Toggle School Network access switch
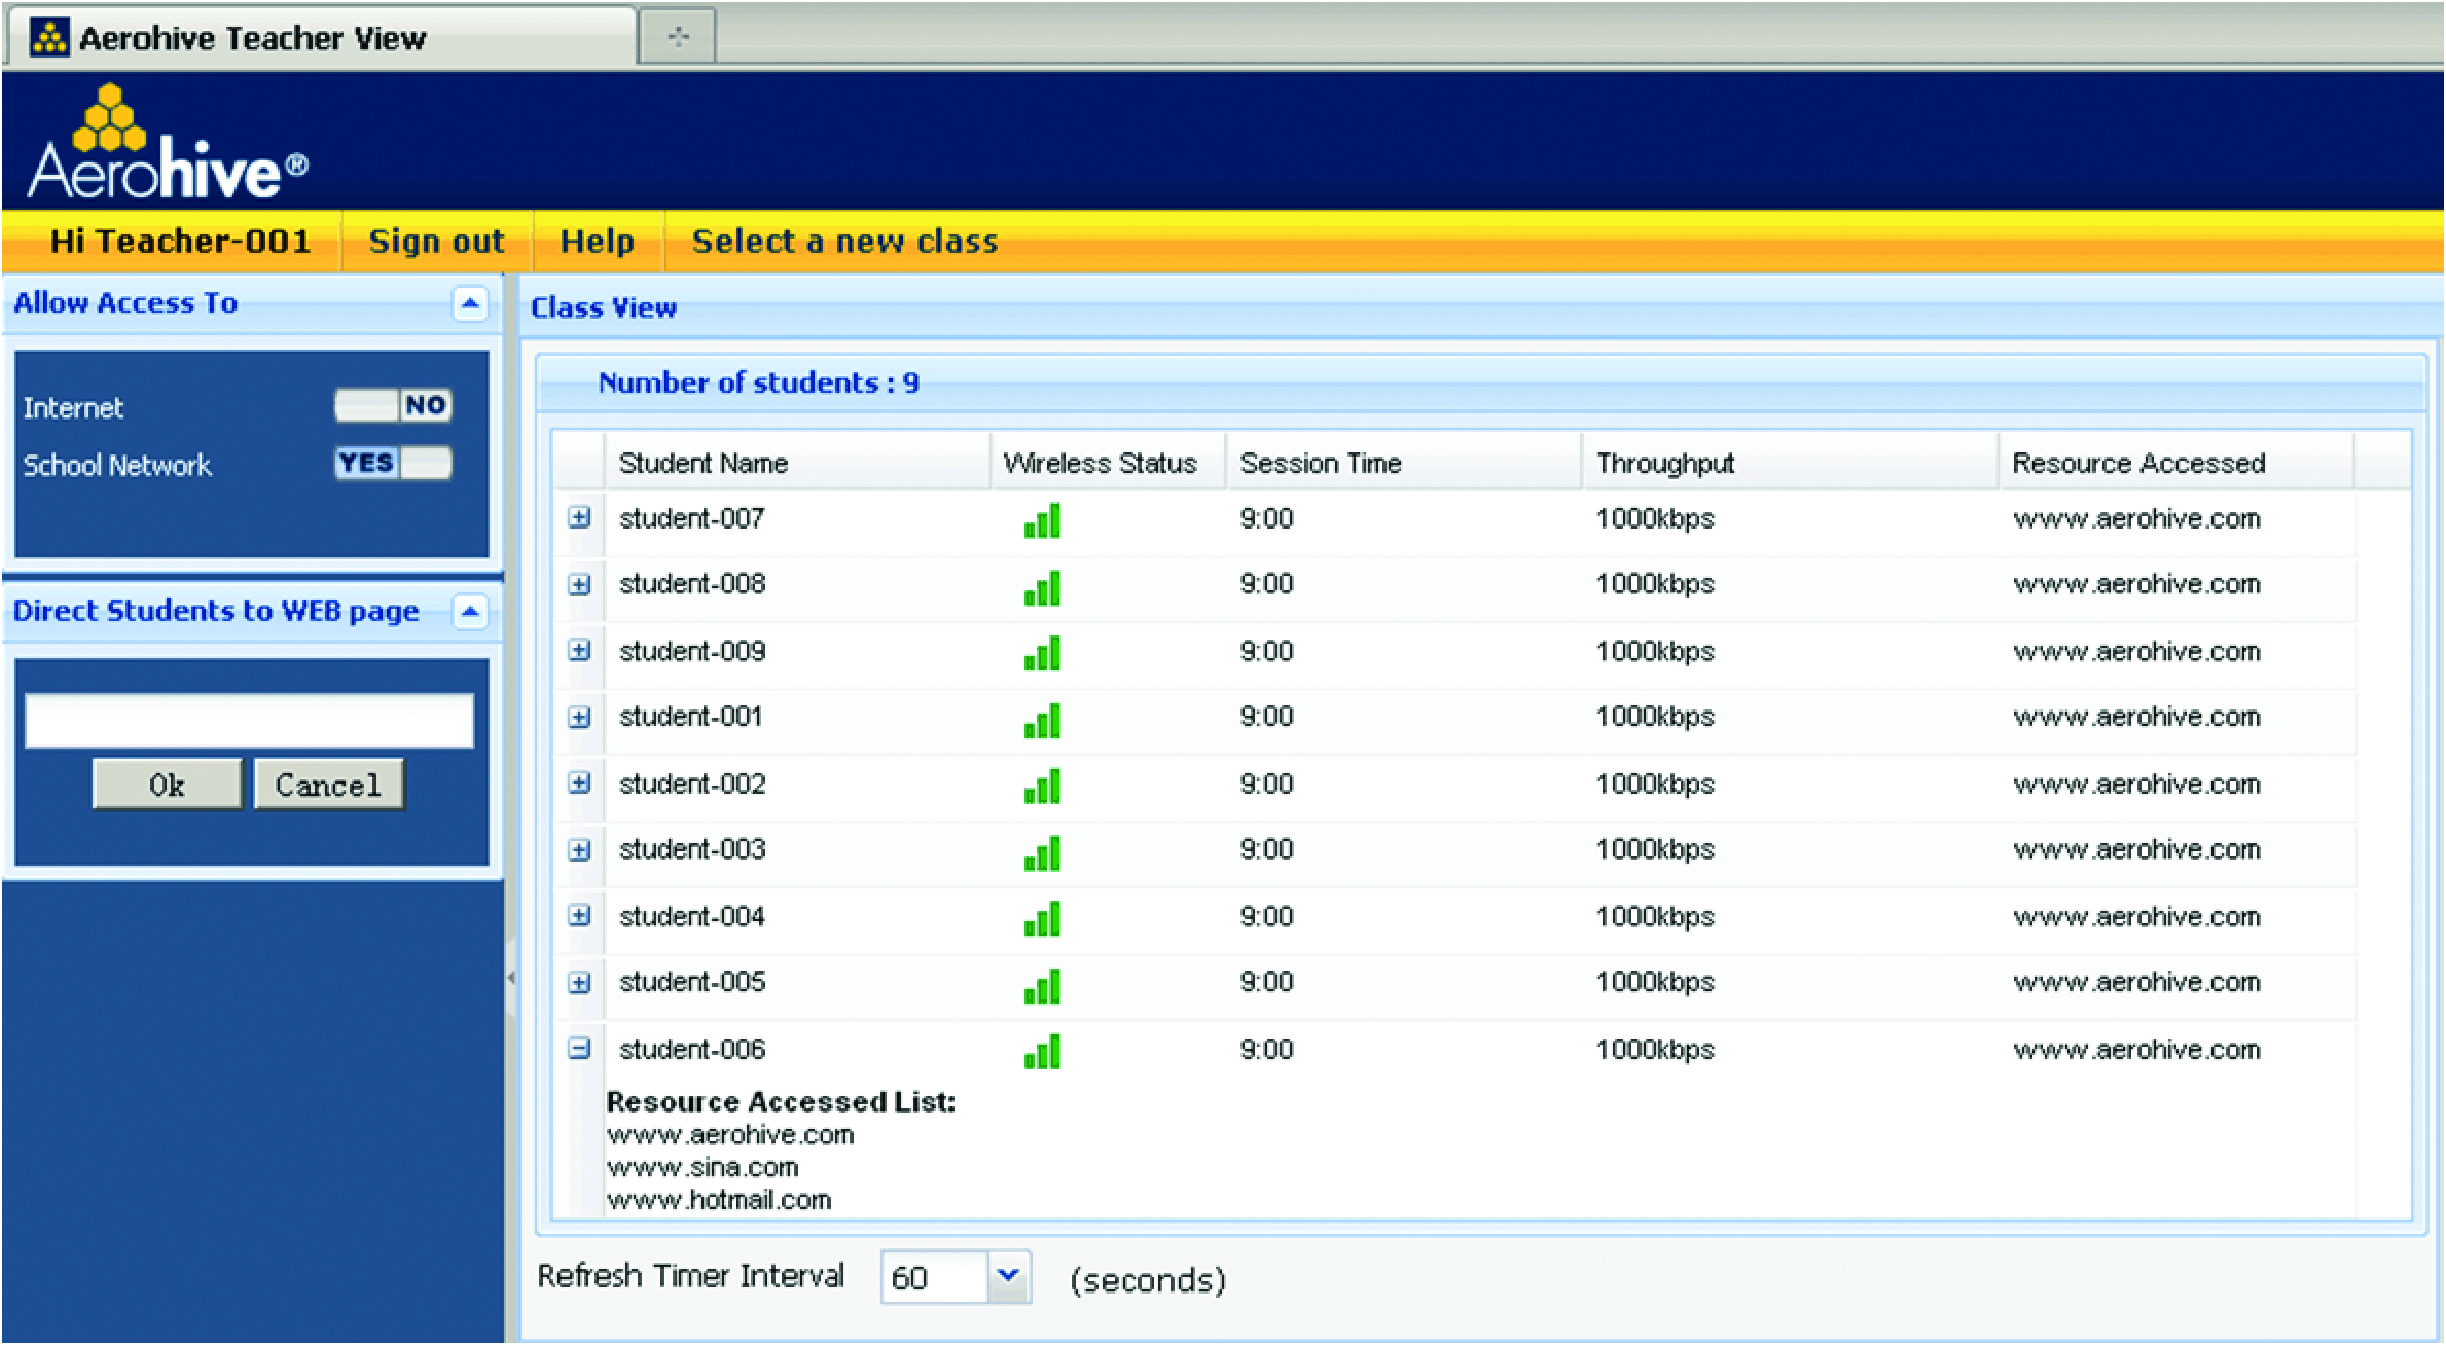The image size is (2446, 1345). (393, 463)
